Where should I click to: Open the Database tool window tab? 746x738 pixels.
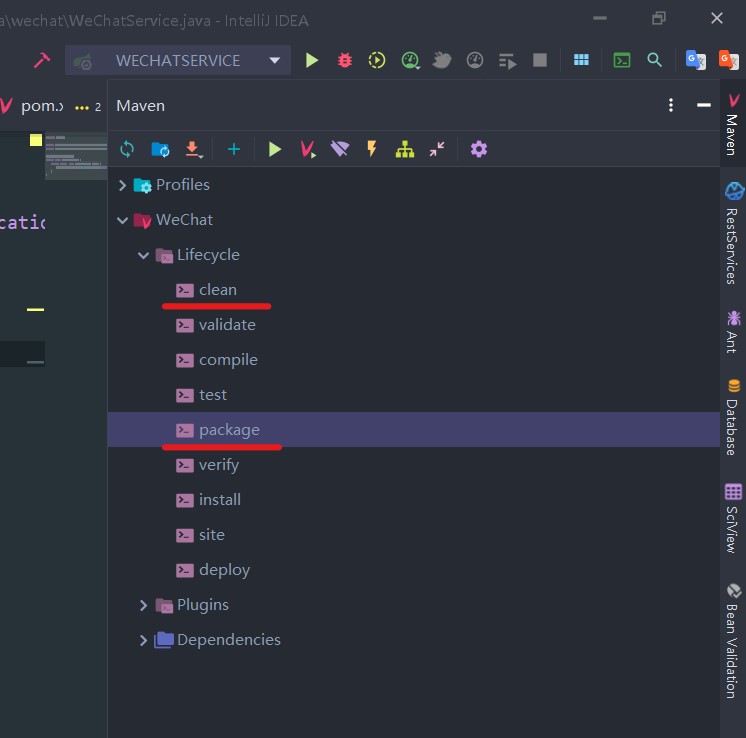(733, 418)
